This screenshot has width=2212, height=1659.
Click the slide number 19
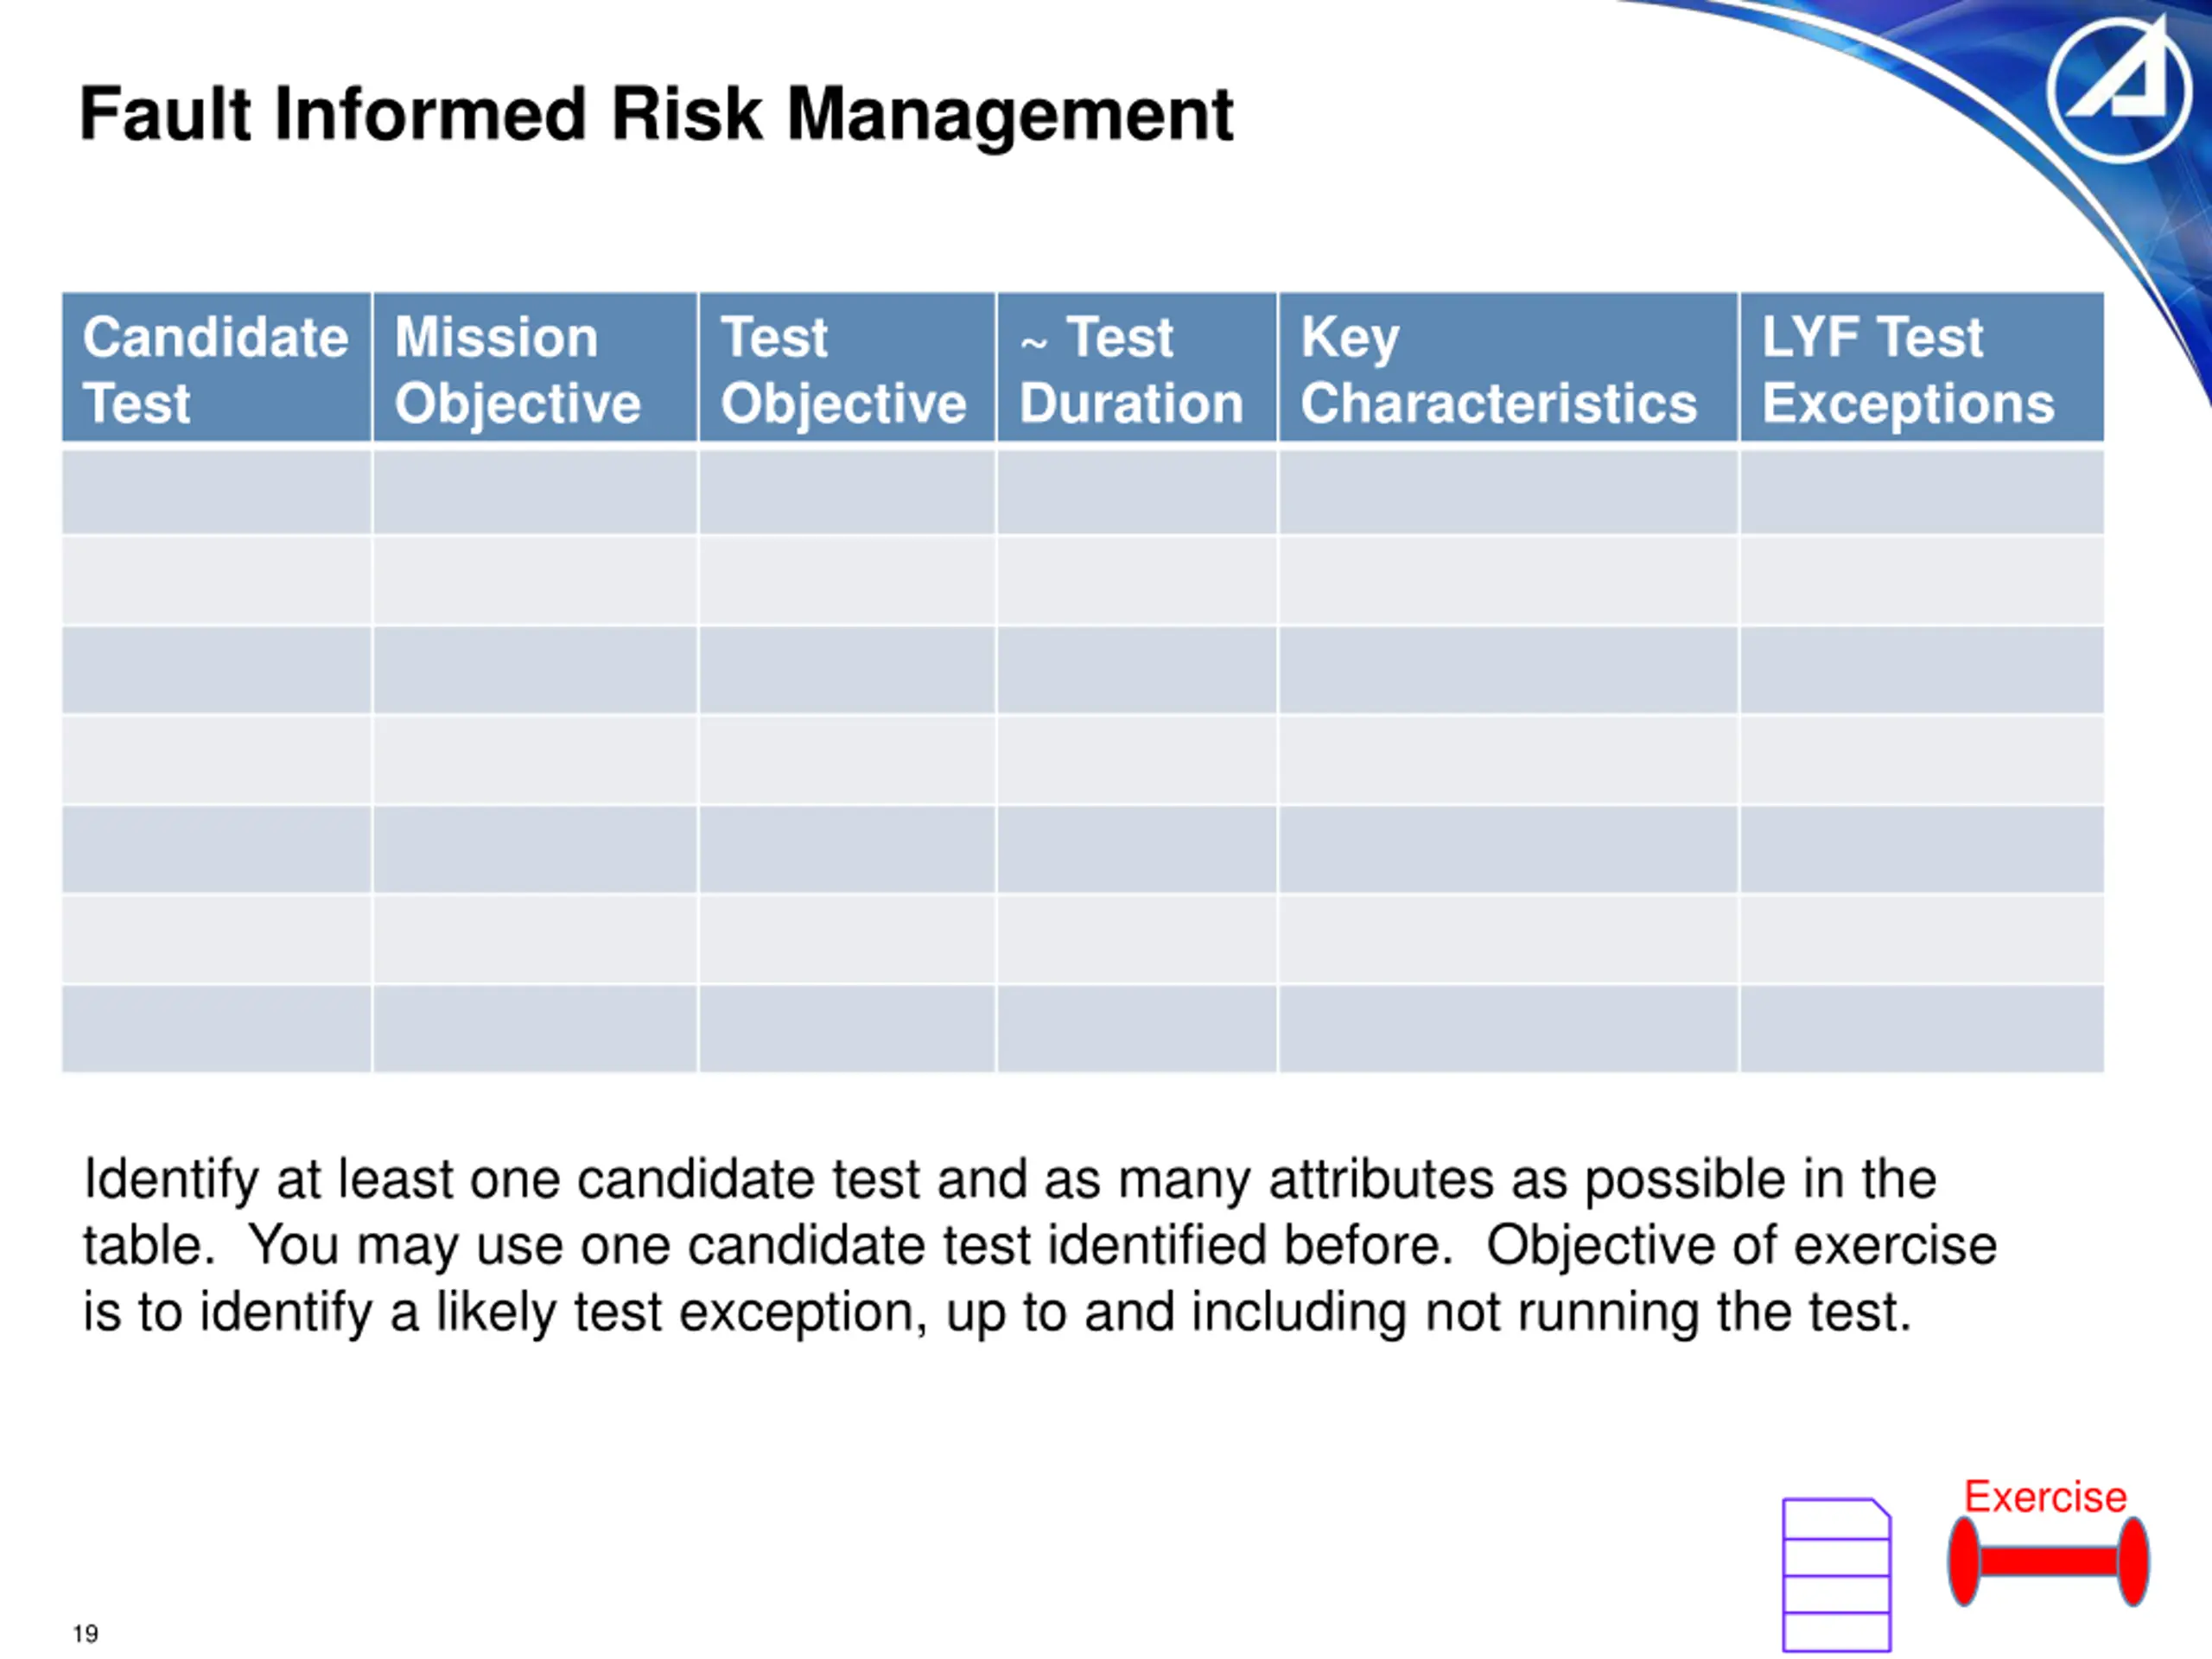click(85, 1634)
